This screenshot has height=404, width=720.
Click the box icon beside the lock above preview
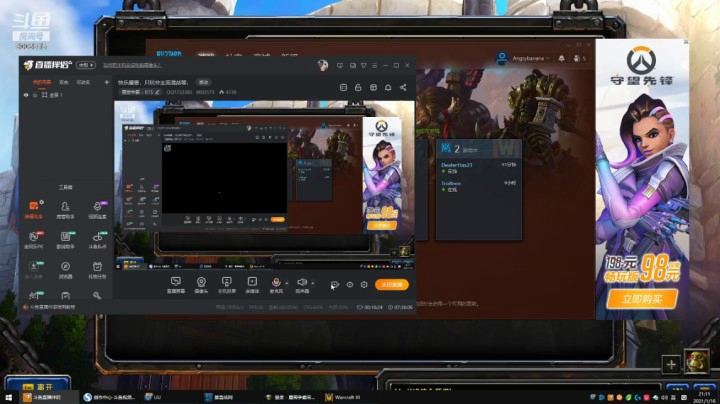[373, 87]
